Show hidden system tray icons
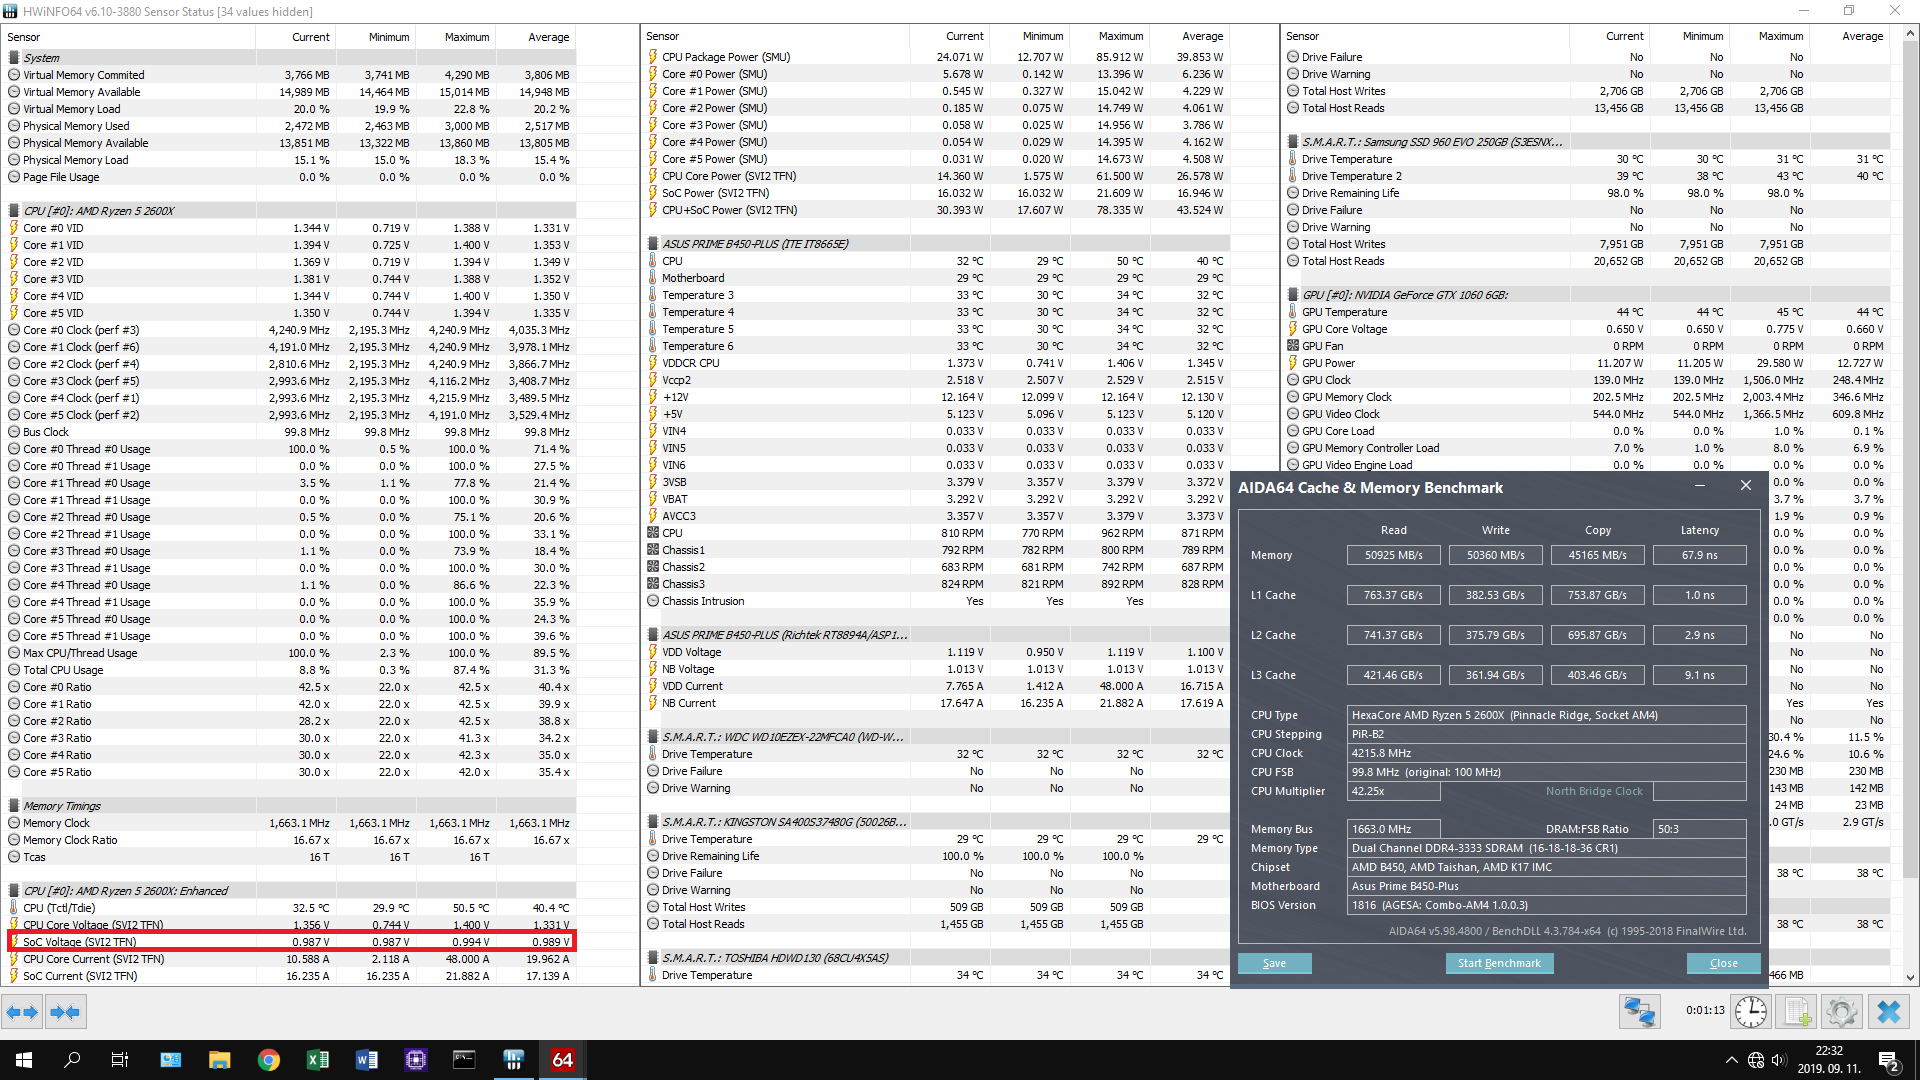The width and height of the screenshot is (1920, 1080). (1731, 1060)
